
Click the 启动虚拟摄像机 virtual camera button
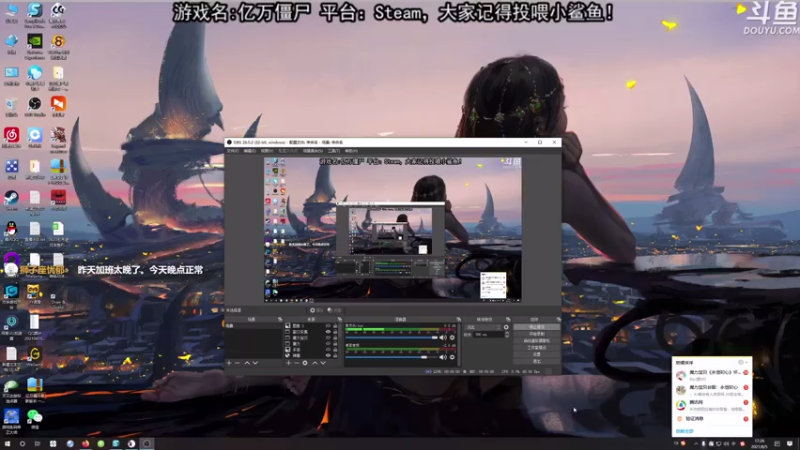(x=536, y=340)
